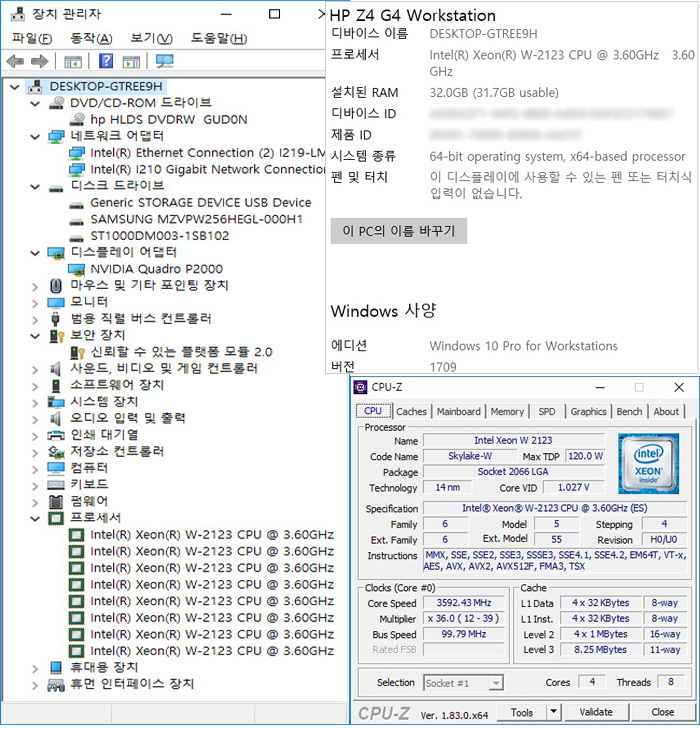Viewport: 700px width, 729px height.
Task: Click the show/hide console tree toolbar icon
Action: pos(73,61)
